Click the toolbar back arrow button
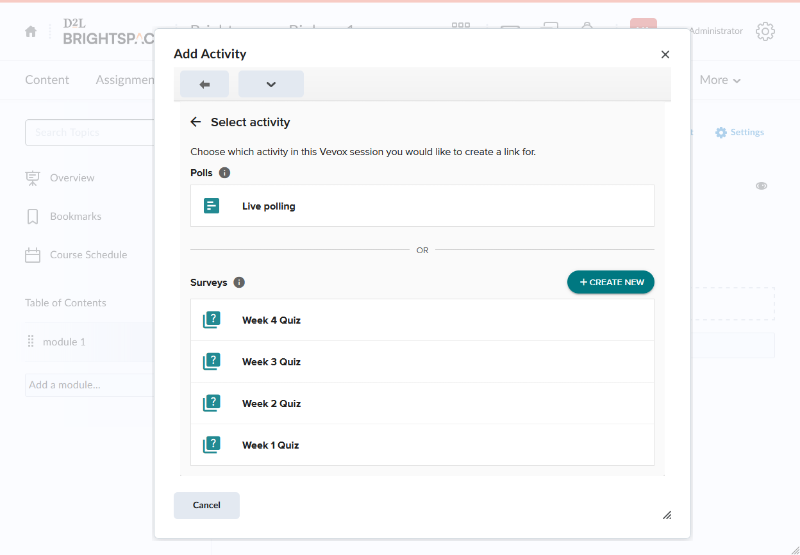The width and height of the screenshot is (800, 555). tap(204, 84)
